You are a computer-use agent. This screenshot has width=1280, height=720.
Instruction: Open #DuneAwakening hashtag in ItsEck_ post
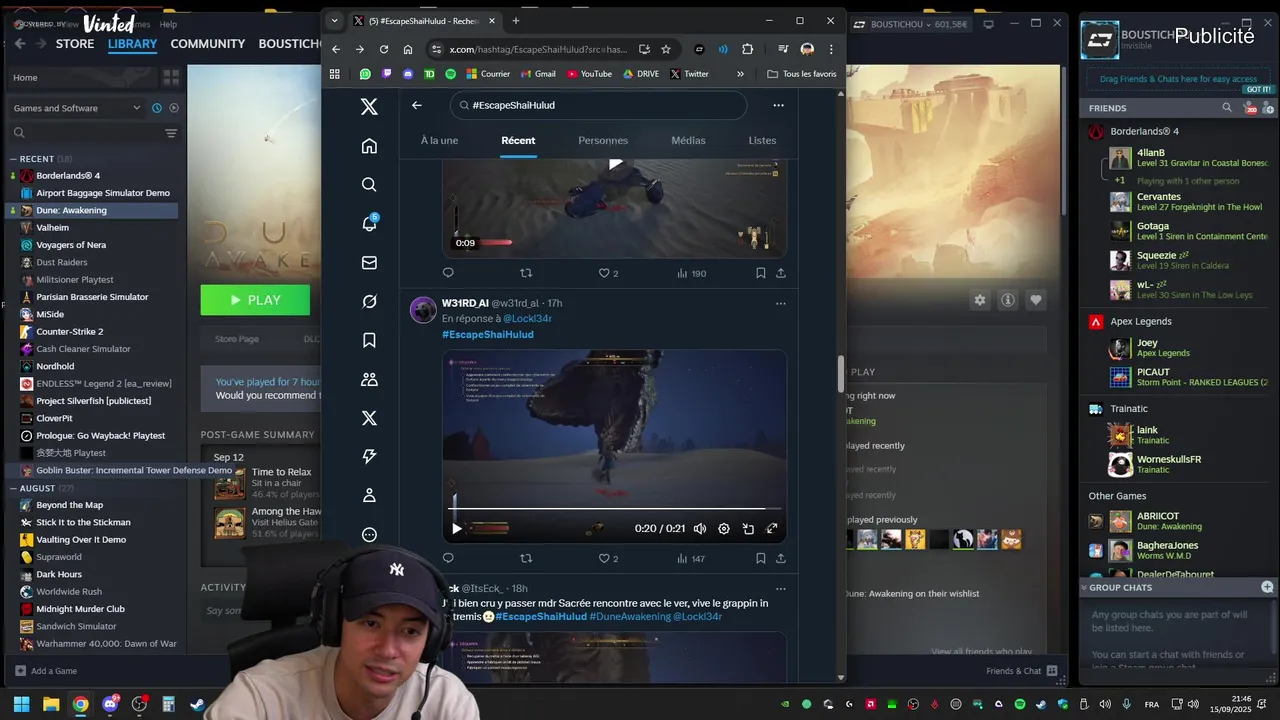coord(629,617)
